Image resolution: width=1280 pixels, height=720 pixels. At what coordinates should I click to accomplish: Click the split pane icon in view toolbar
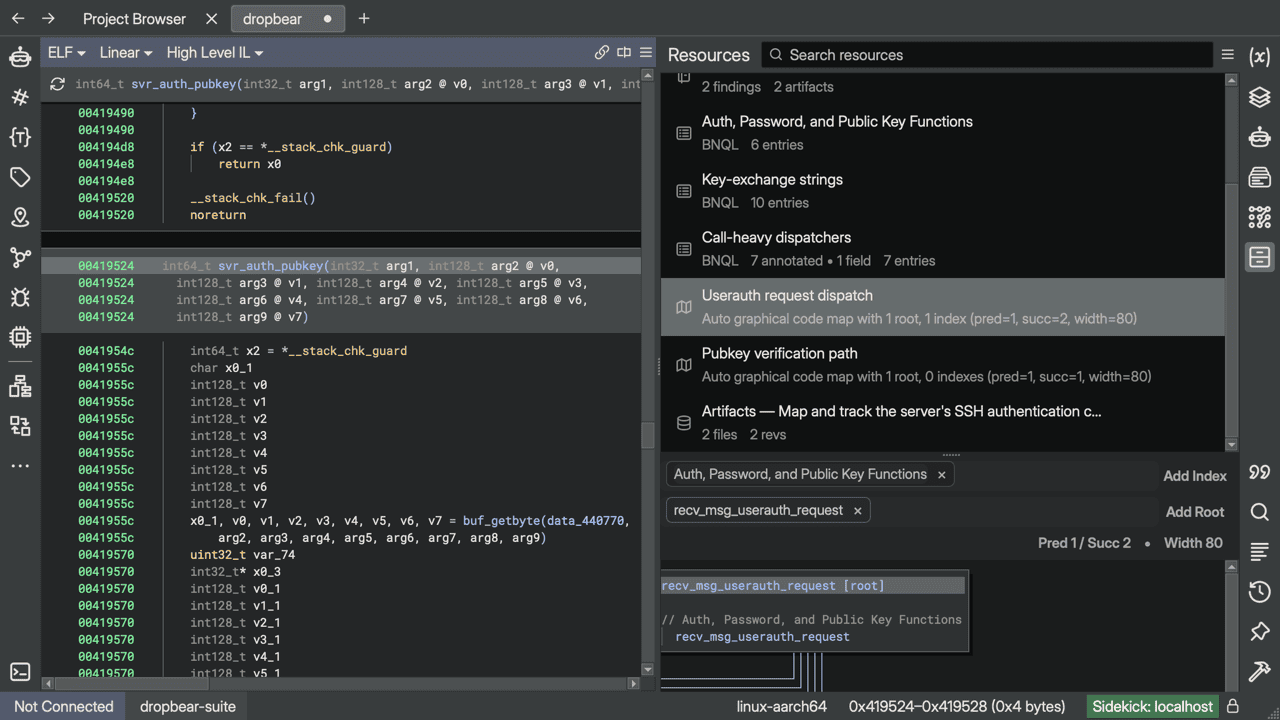point(624,52)
